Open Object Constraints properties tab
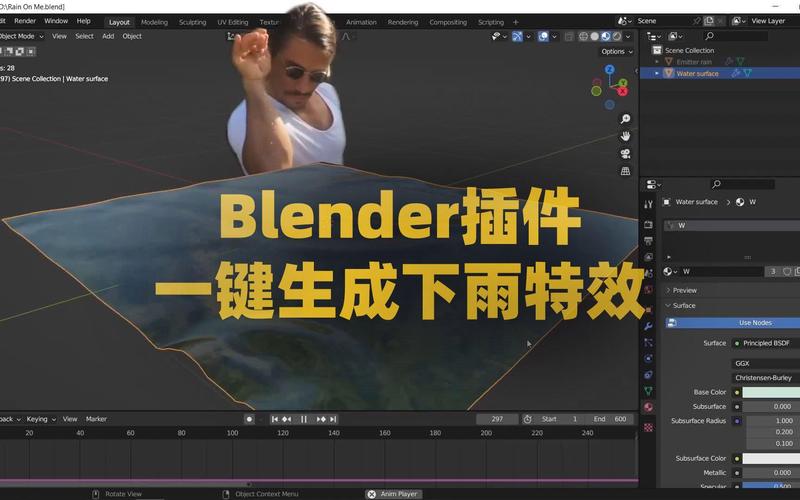This screenshot has height=500, width=800. click(x=648, y=375)
